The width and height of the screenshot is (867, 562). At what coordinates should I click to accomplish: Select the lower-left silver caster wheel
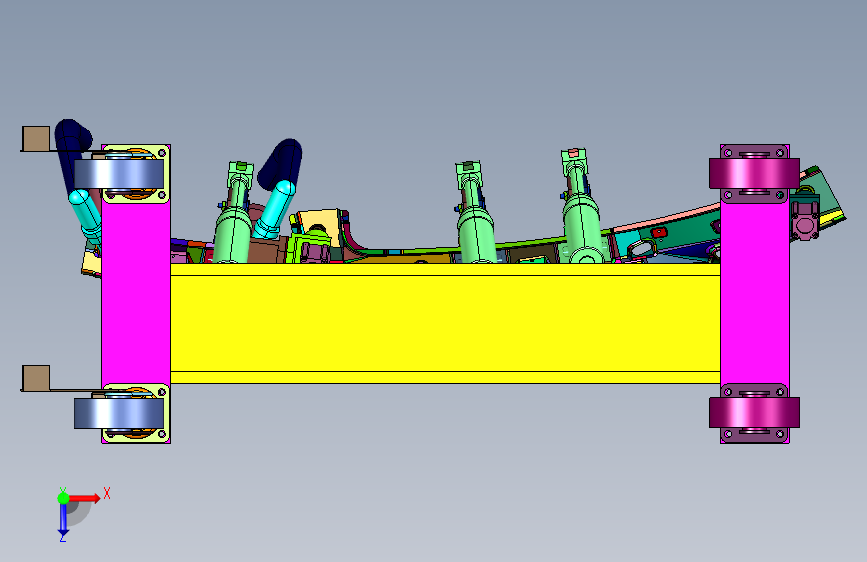tap(119, 413)
